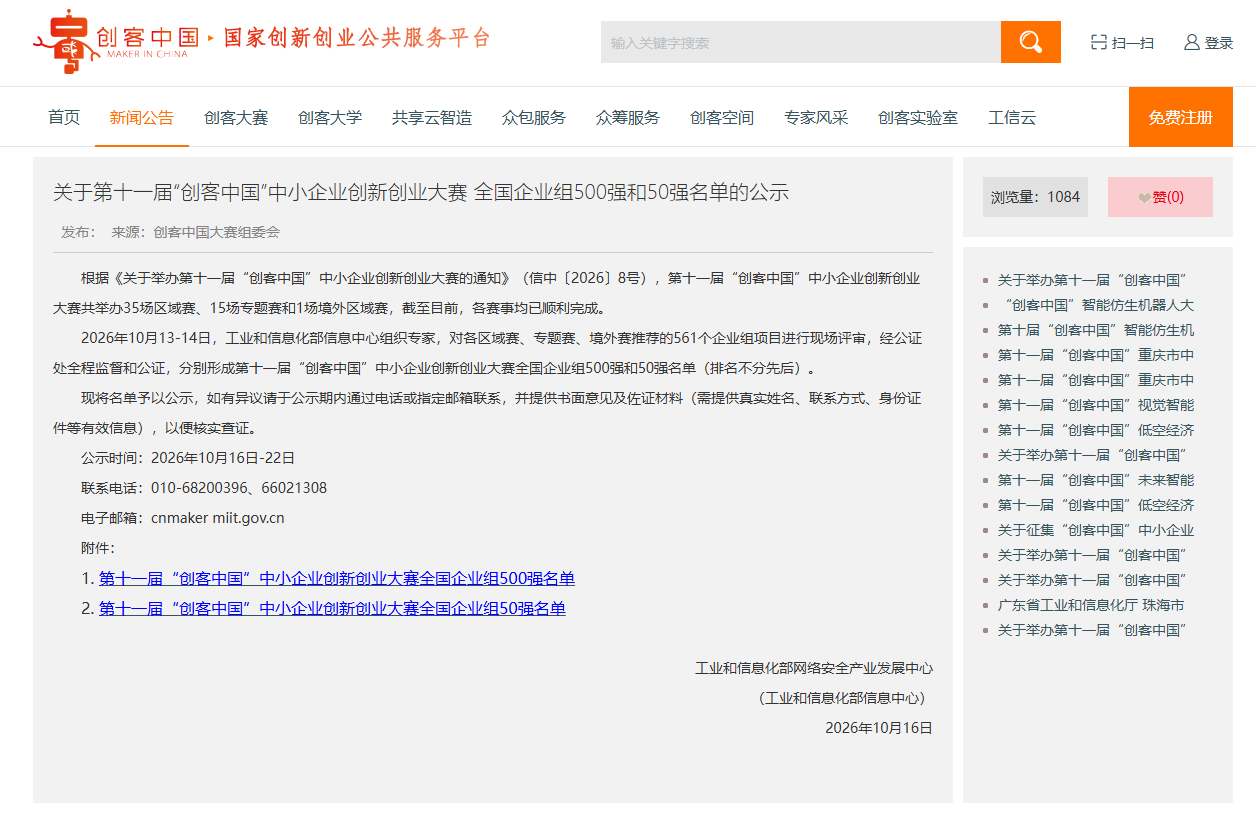The image size is (1256, 820).
Task: Click the scan QR code icon
Action: (x=1099, y=42)
